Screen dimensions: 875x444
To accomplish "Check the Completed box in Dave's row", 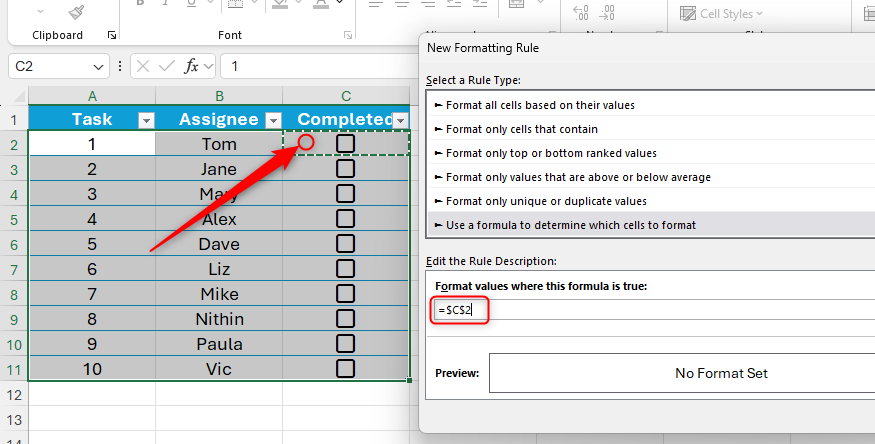I will [346, 244].
